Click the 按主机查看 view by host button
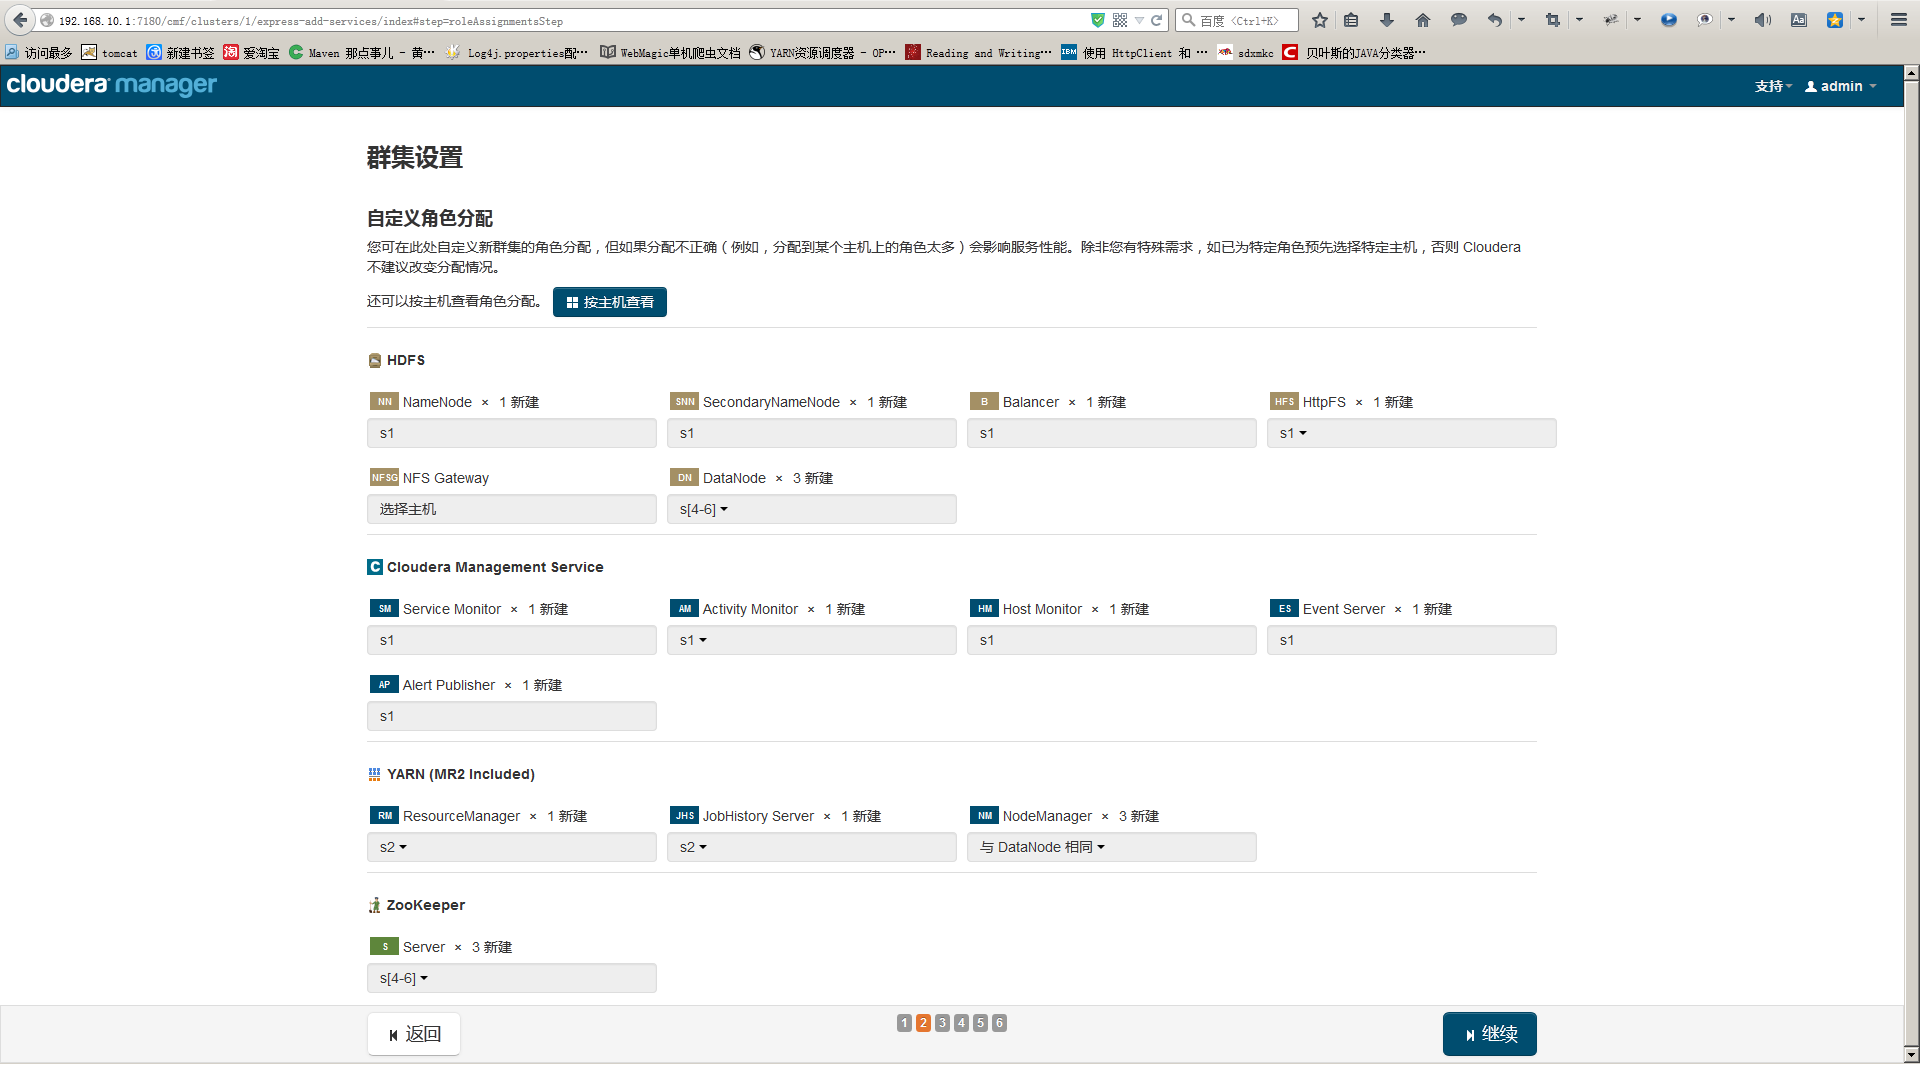 (x=610, y=302)
